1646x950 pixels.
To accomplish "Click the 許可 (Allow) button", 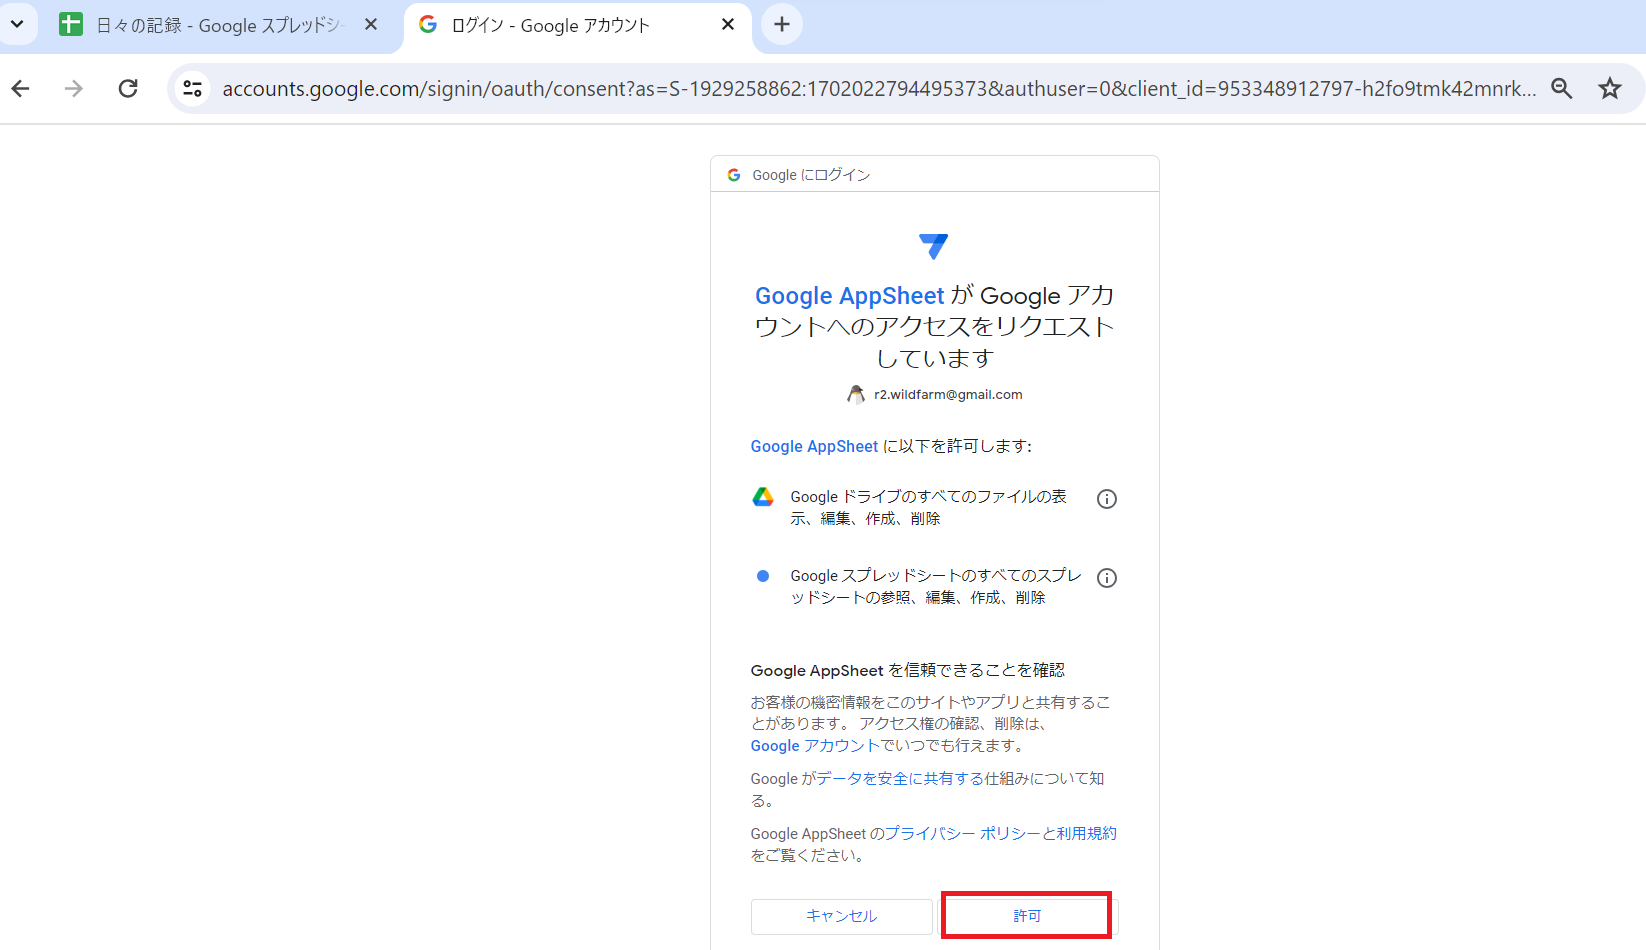I will point(1026,915).
